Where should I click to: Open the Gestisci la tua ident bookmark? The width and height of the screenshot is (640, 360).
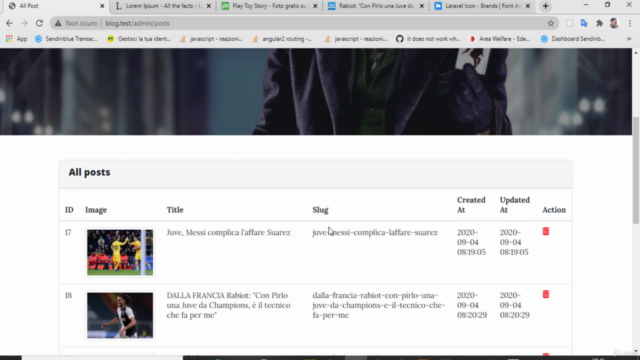[x=139, y=39]
